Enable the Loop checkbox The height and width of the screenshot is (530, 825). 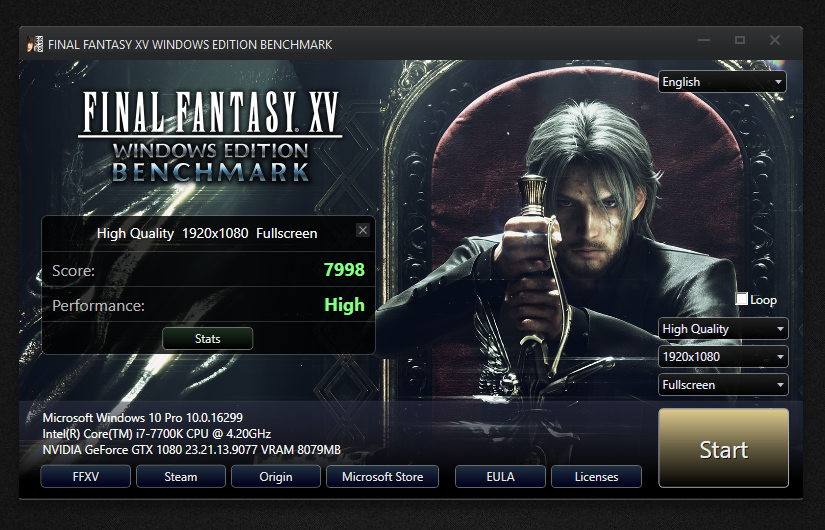741,299
